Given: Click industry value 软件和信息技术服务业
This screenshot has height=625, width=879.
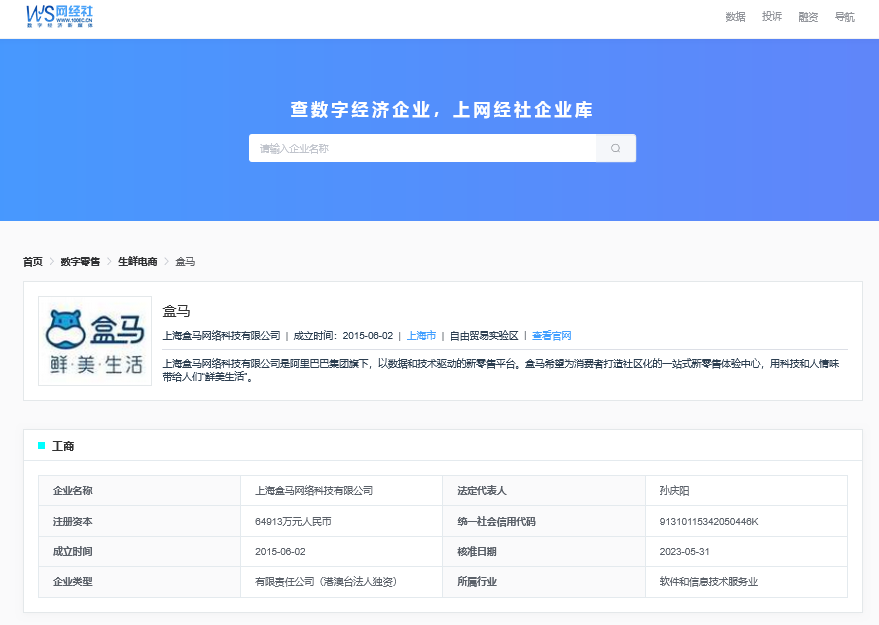Looking at the screenshot, I should 707,581.
